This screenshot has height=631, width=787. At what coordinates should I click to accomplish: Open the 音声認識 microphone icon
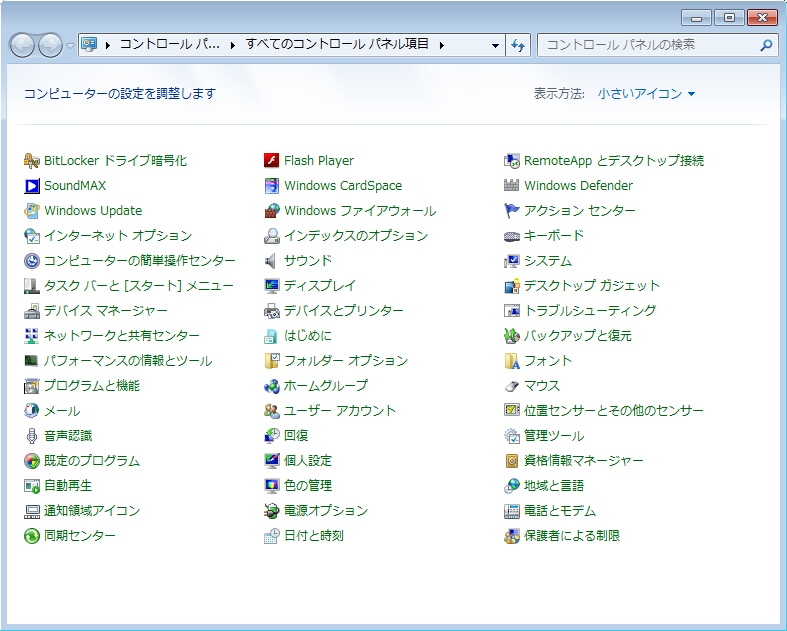click(31, 436)
